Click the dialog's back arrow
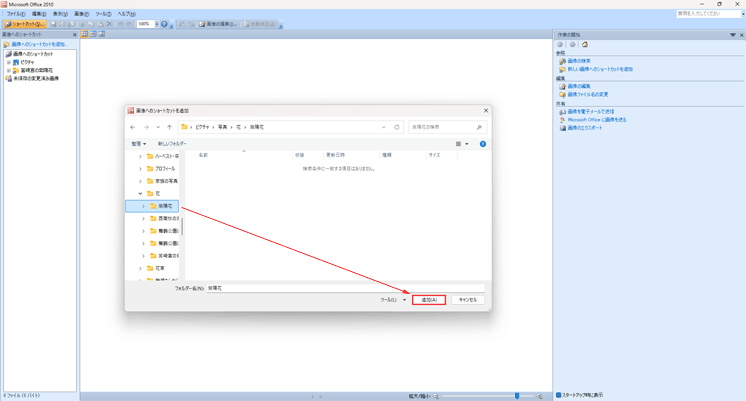The width and height of the screenshot is (746, 401). pos(133,127)
